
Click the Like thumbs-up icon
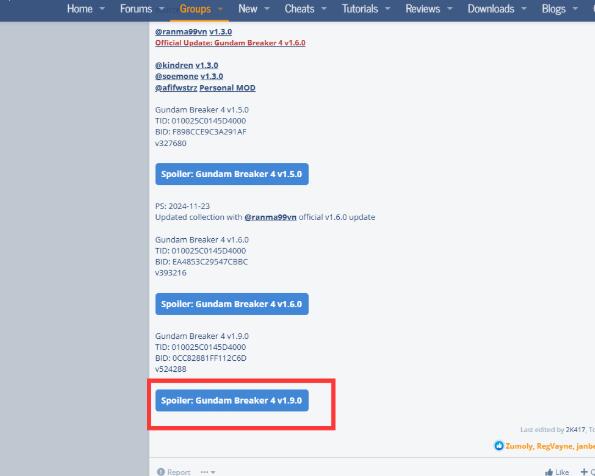(549, 472)
